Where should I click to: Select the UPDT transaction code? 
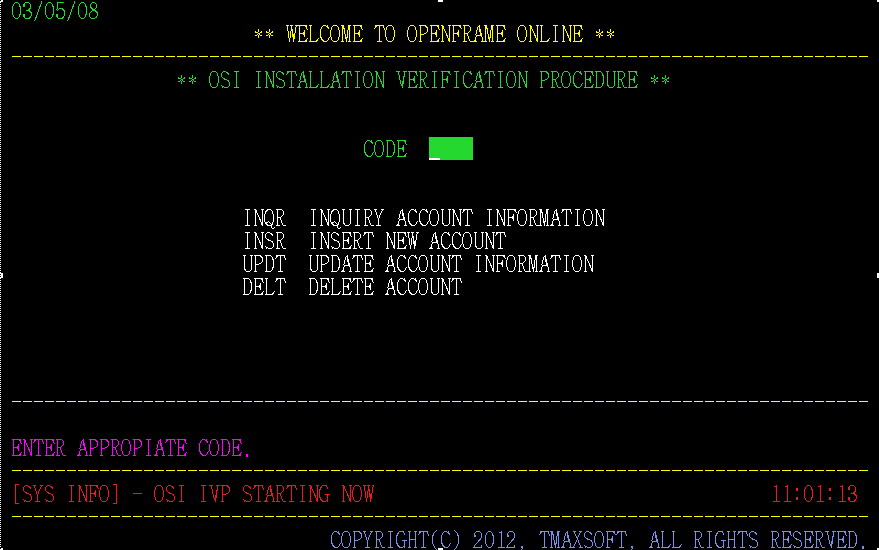coord(264,264)
